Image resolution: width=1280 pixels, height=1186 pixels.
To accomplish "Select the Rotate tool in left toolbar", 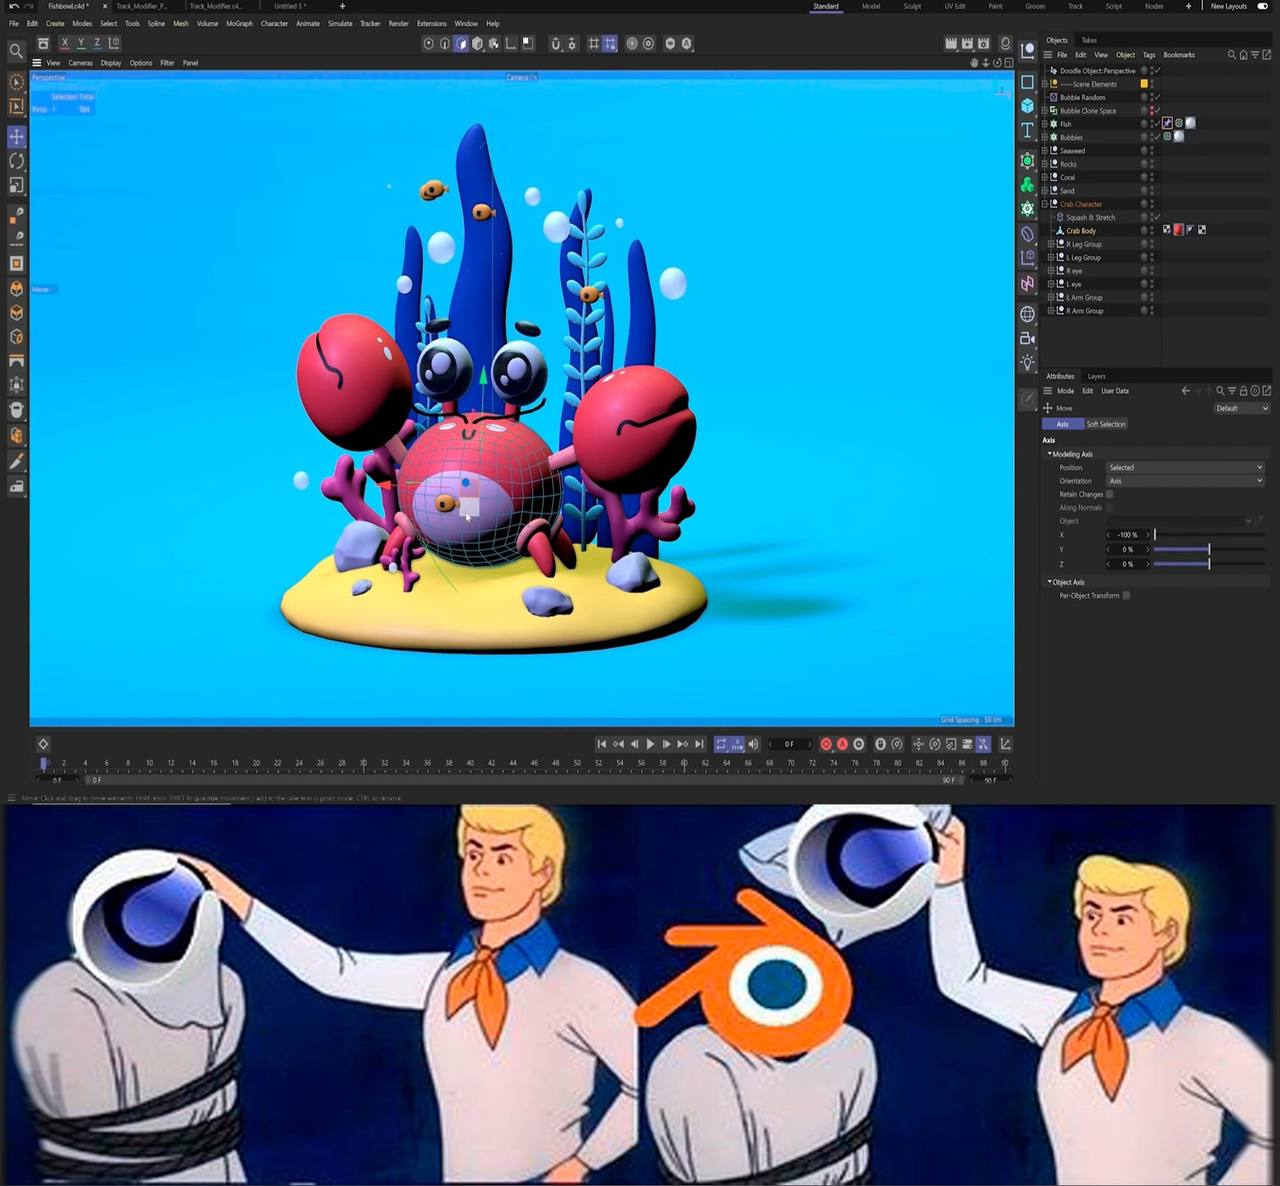I will (17, 161).
